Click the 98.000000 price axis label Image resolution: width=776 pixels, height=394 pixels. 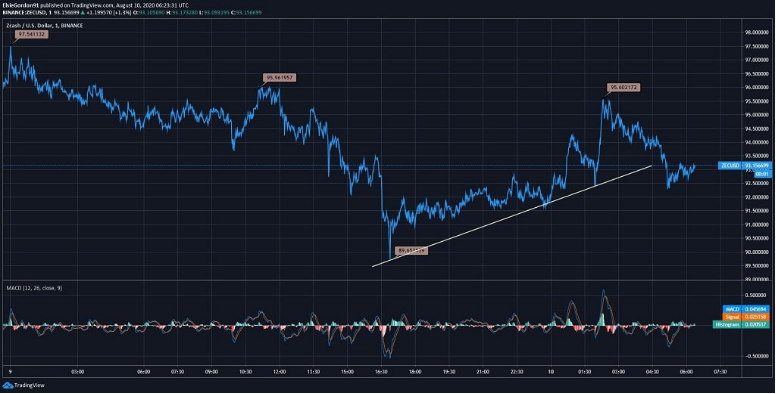[757, 33]
